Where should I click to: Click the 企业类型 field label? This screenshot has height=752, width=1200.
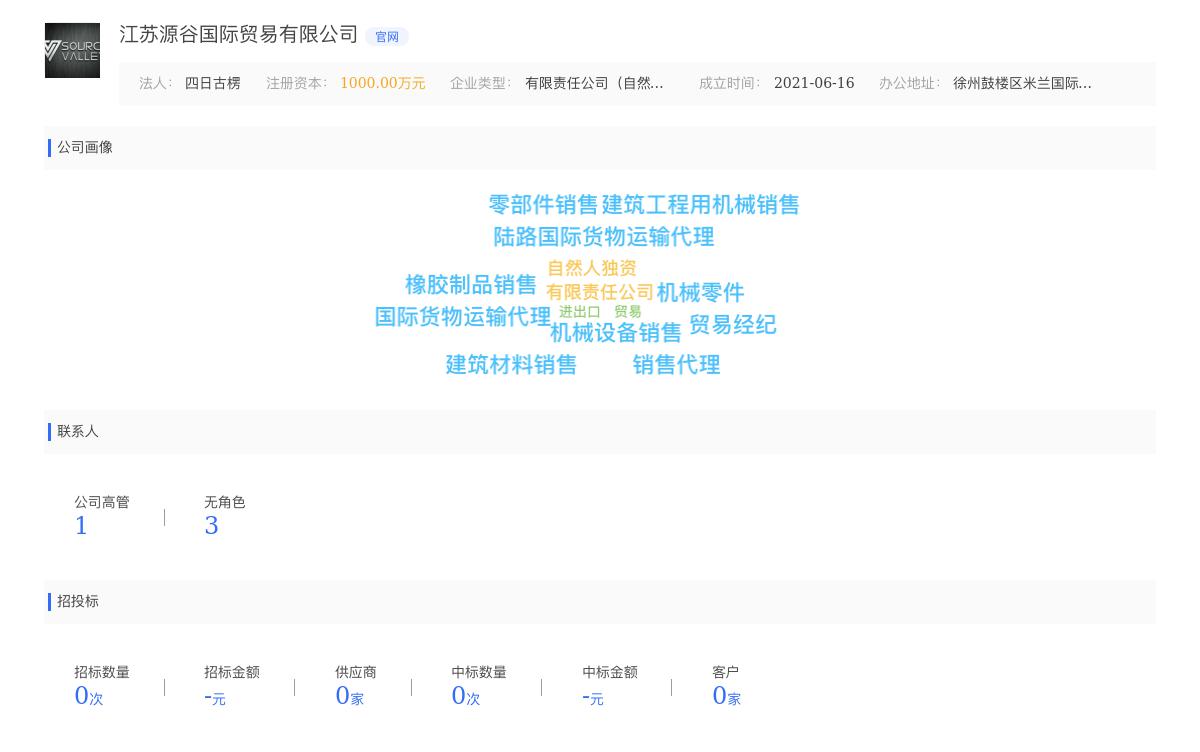480,84
